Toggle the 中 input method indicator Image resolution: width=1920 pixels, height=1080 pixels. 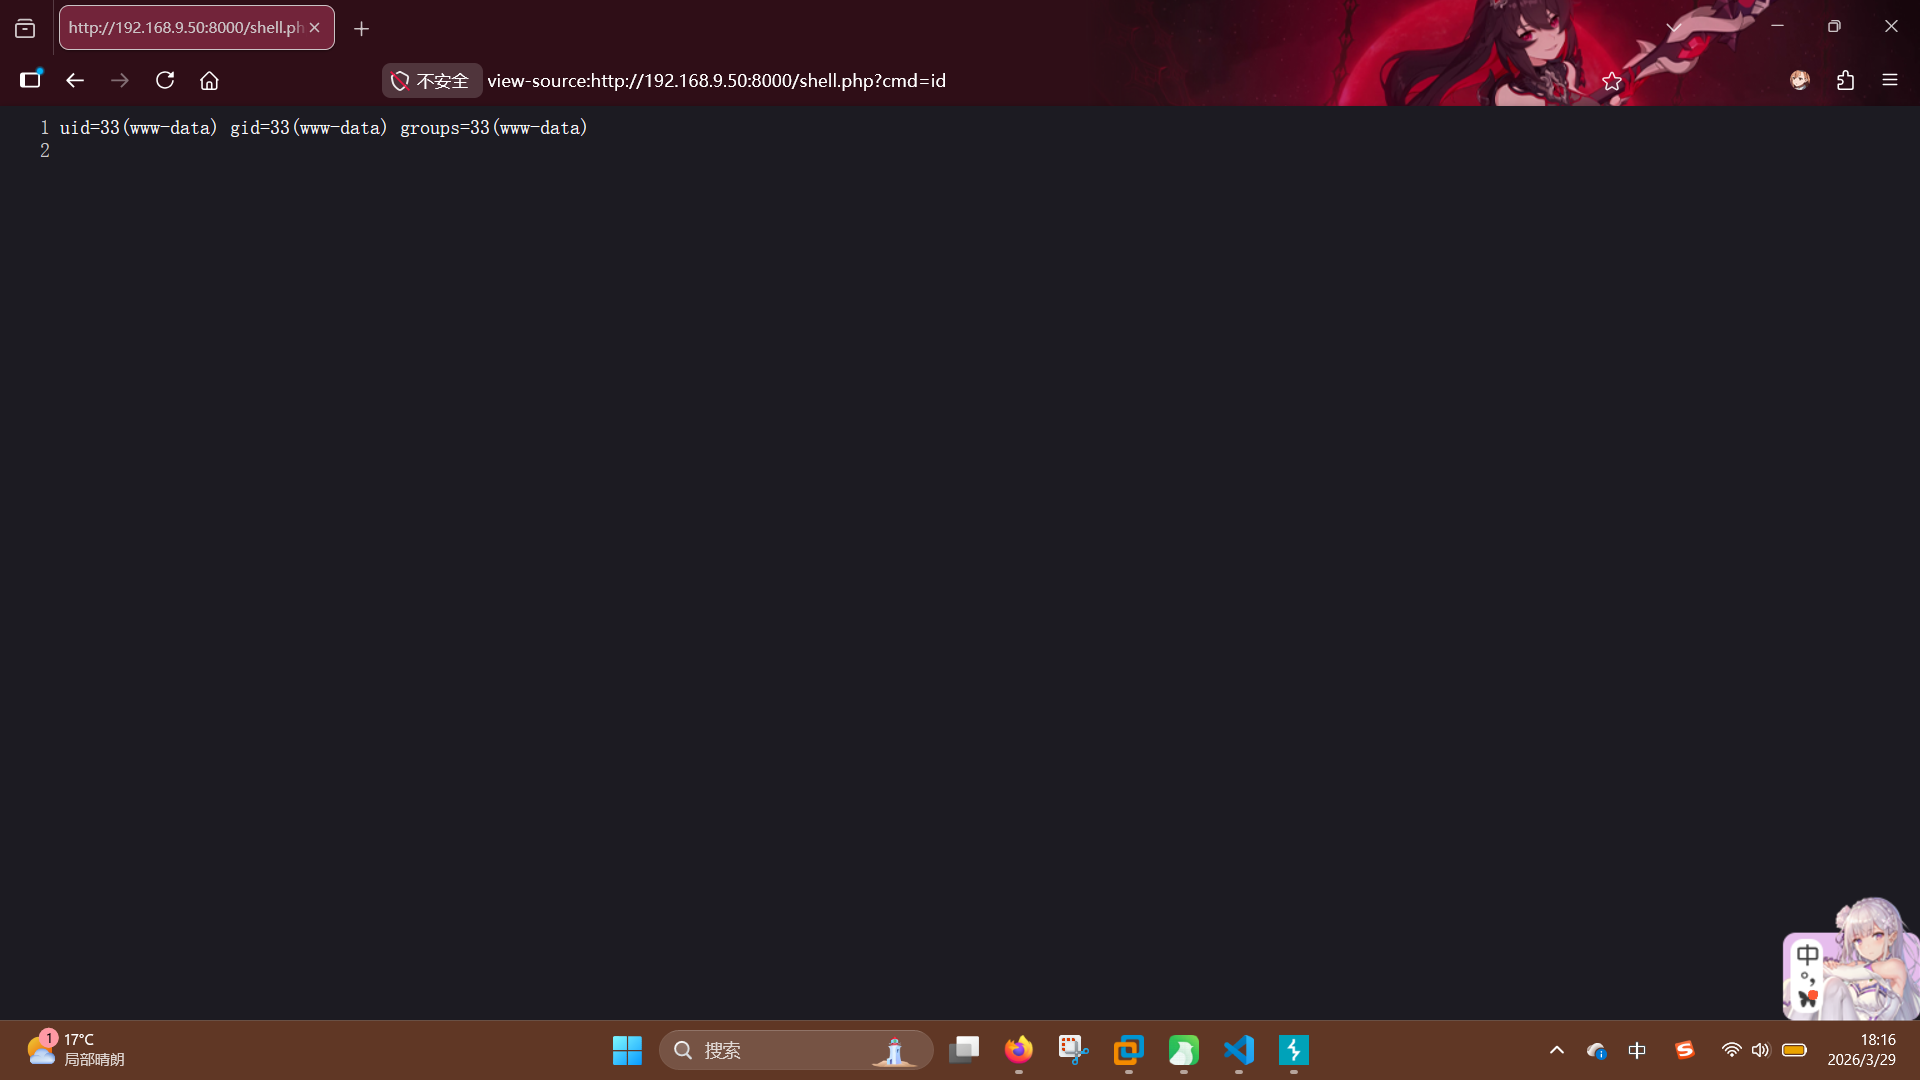(1637, 1050)
